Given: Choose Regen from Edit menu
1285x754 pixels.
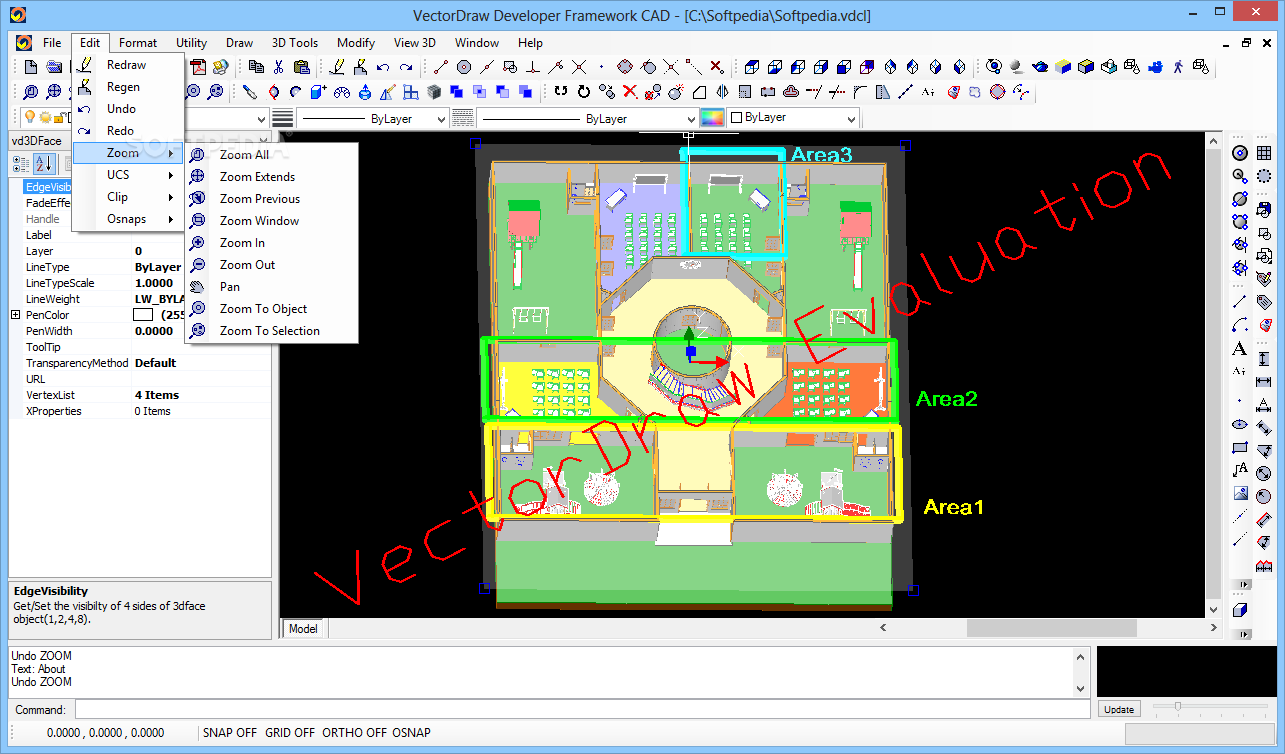Looking at the screenshot, I should click(129, 87).
